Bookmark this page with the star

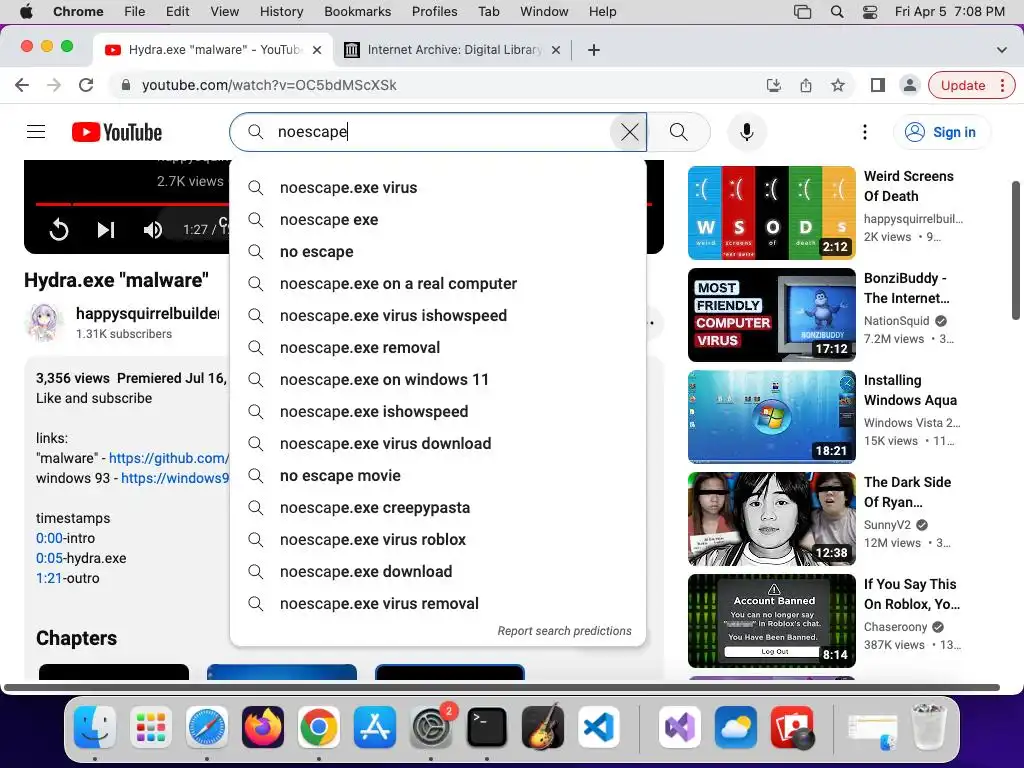pos(838,85)
